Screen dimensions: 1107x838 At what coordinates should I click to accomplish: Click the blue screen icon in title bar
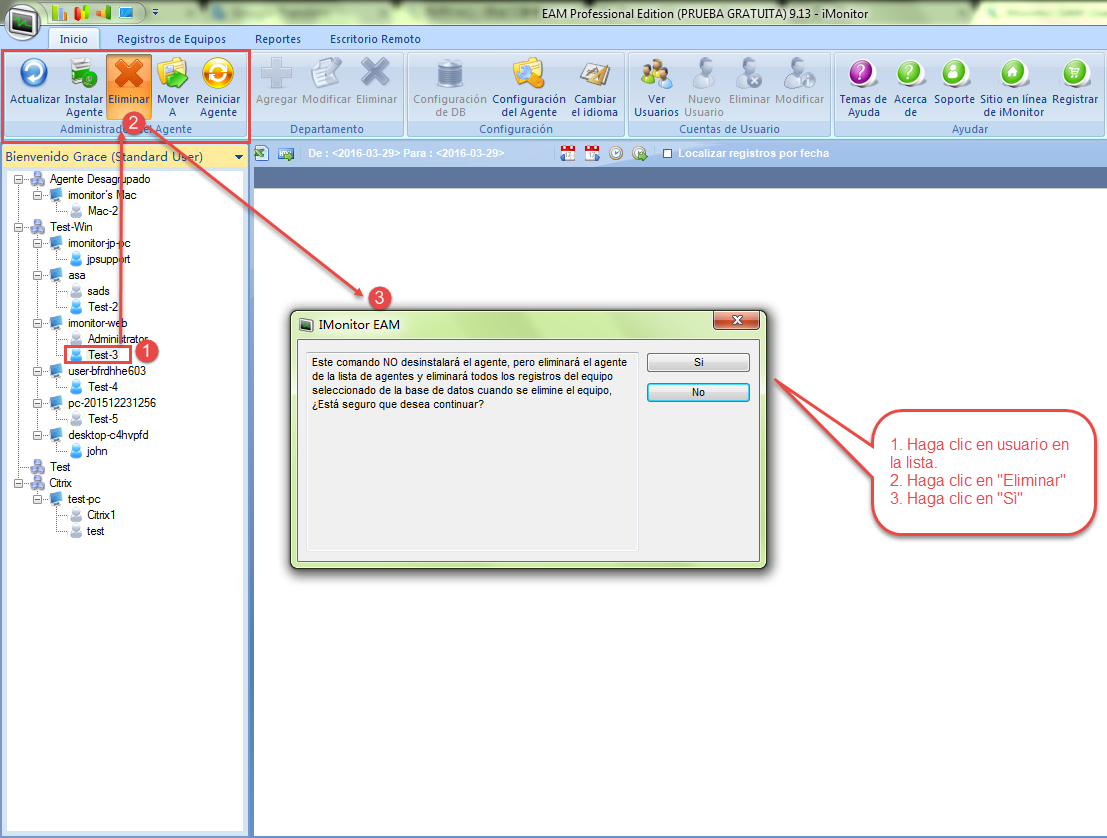point(127,13)
